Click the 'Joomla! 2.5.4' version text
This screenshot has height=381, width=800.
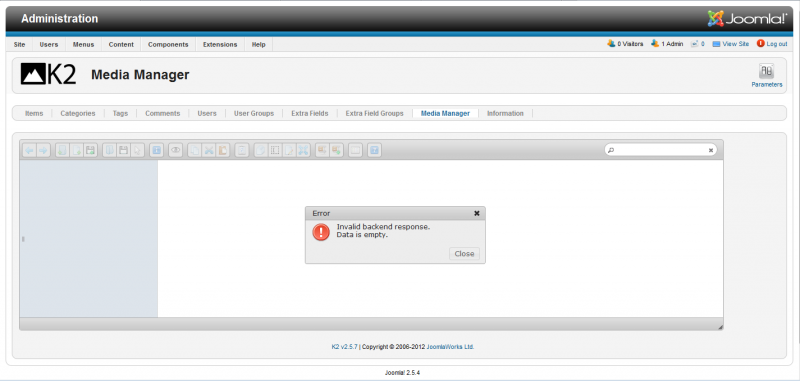tap(402, 373)
